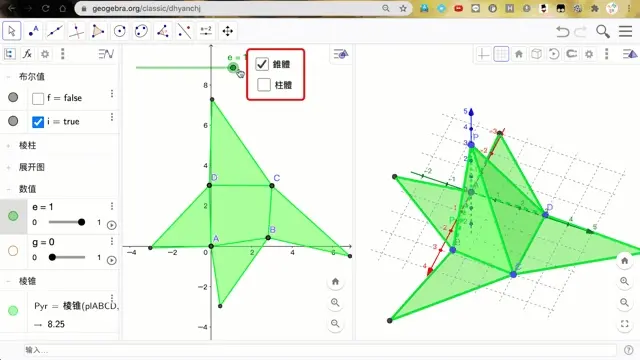Click slider g track in algebra panel
The image size is (640, 360).
pyautogui.click(x=67, y=257)
